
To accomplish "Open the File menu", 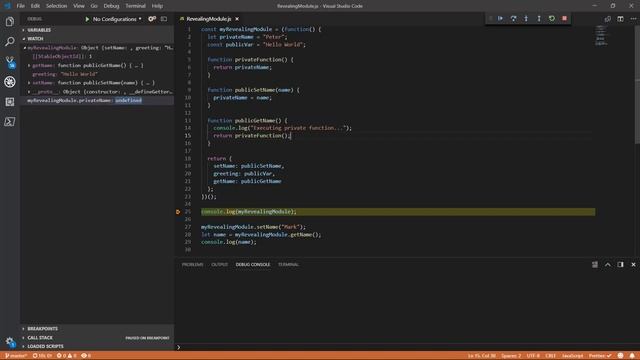I will 20,6.
